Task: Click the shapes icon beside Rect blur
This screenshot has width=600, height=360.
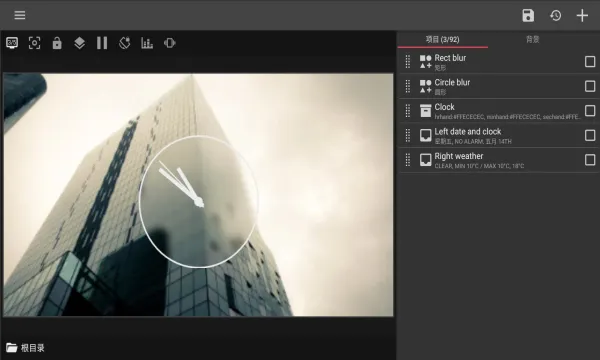Action: (x=426, y=62)
